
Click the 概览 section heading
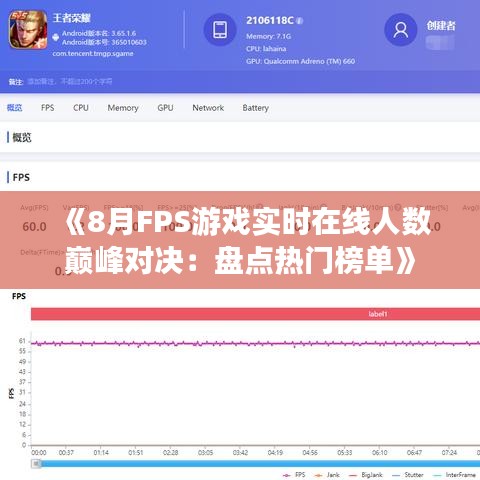(x=22, y=137)
